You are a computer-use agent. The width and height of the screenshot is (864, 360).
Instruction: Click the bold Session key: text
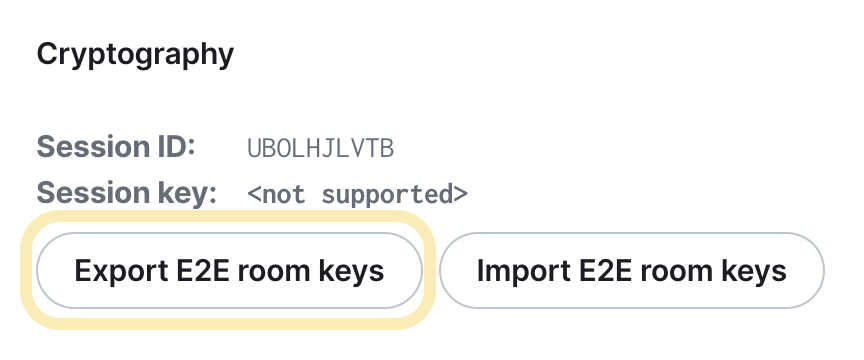[126, 193]
